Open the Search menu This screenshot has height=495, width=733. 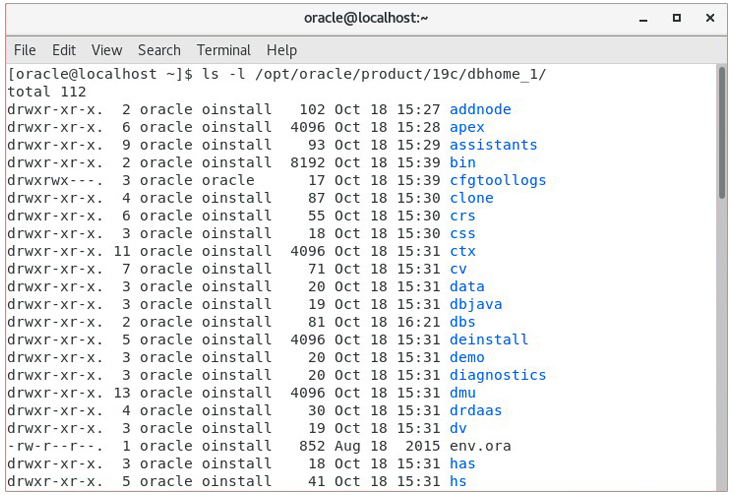point(159,50)
